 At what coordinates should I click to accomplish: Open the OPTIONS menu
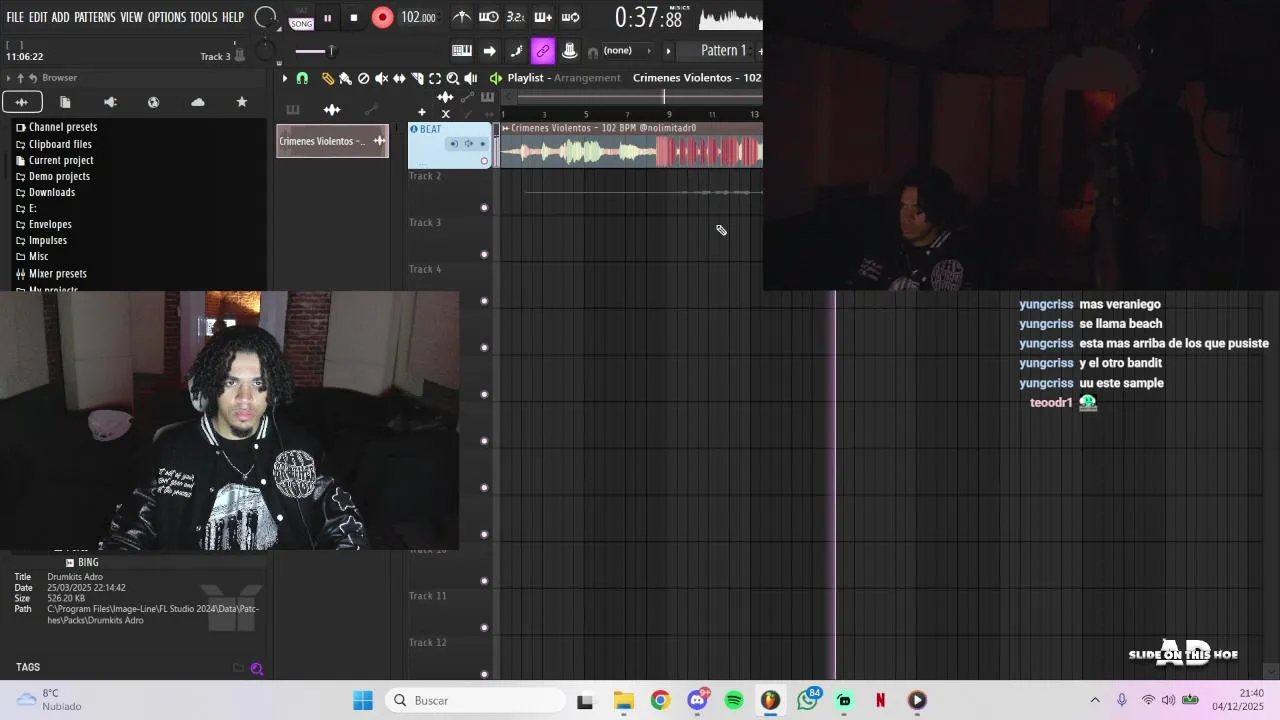pyautogui.click(x=167, y=17)
